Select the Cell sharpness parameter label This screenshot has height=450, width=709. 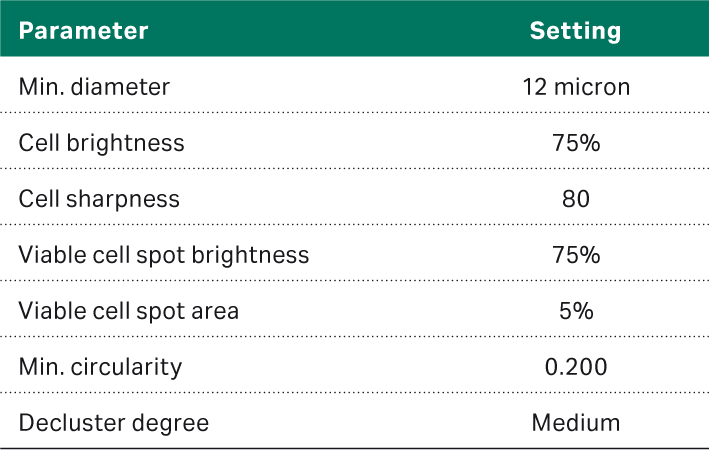tap(99, 199)
